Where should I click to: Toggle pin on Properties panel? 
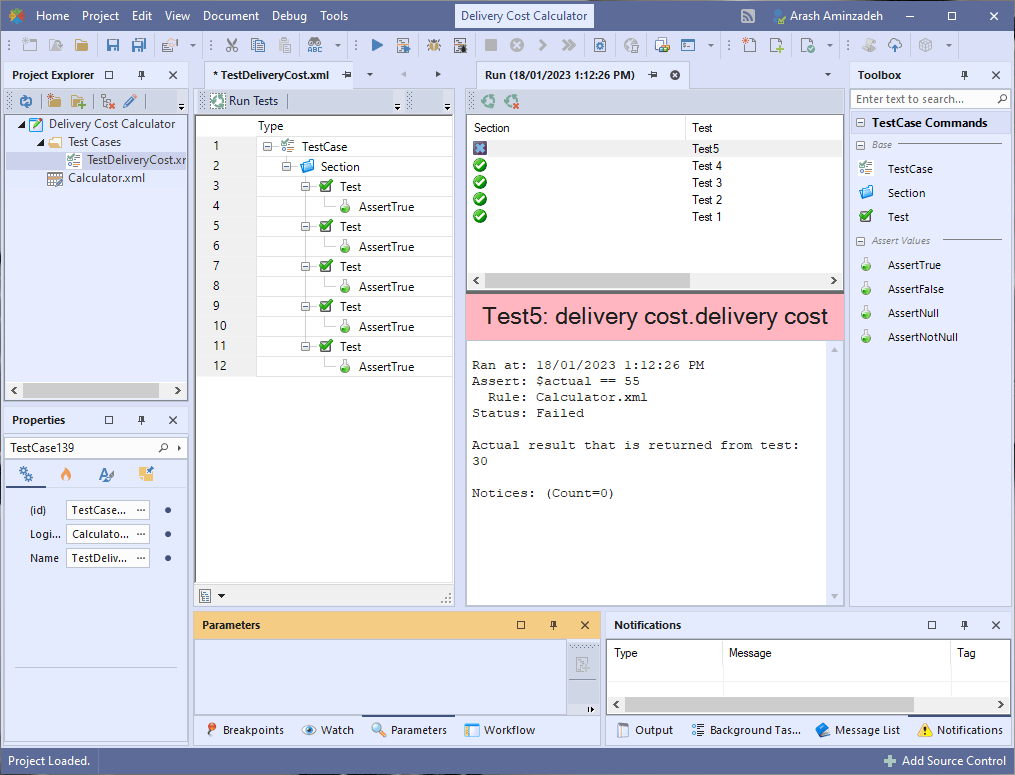click(141, 420)
